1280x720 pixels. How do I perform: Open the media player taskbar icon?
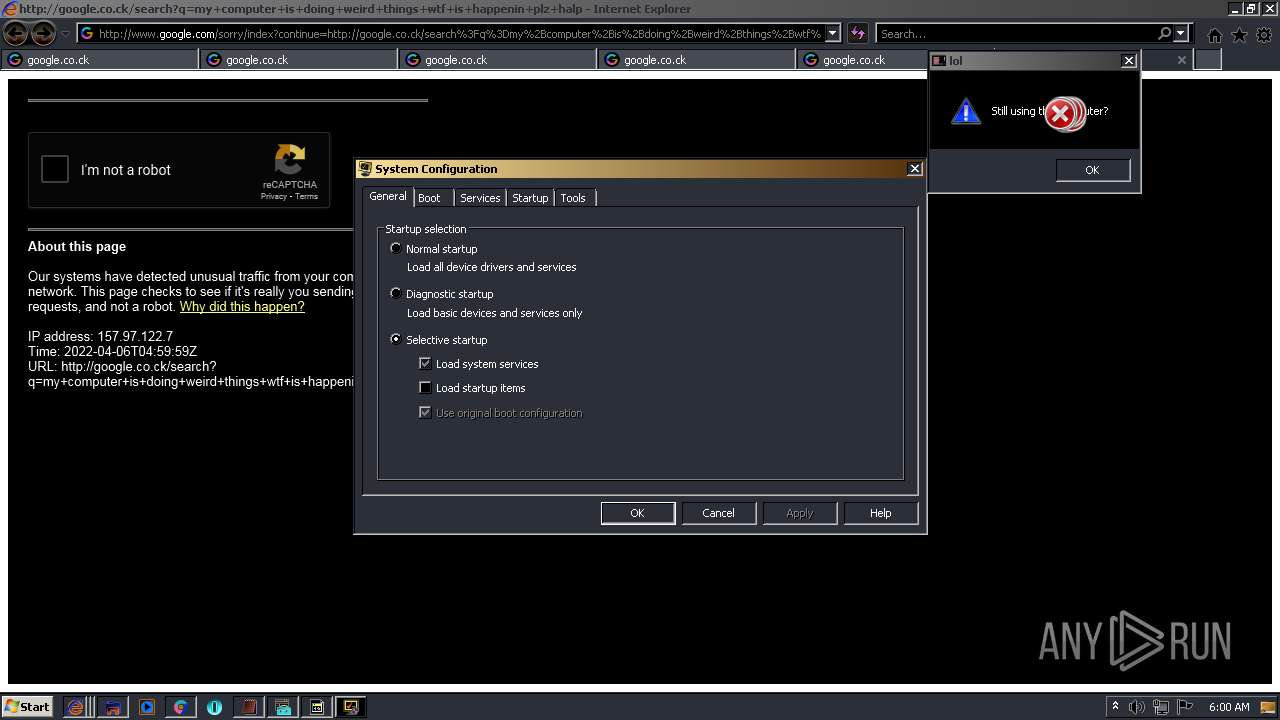pyautogui.click(x=147, y=707)
